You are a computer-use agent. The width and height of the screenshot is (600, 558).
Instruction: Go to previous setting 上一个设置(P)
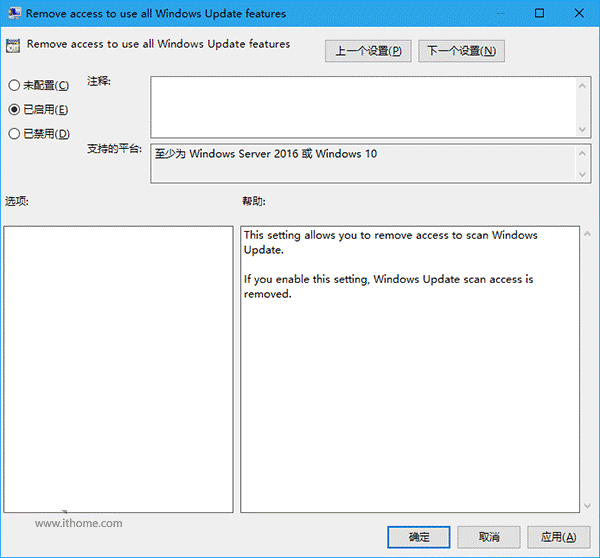(368, 51)
